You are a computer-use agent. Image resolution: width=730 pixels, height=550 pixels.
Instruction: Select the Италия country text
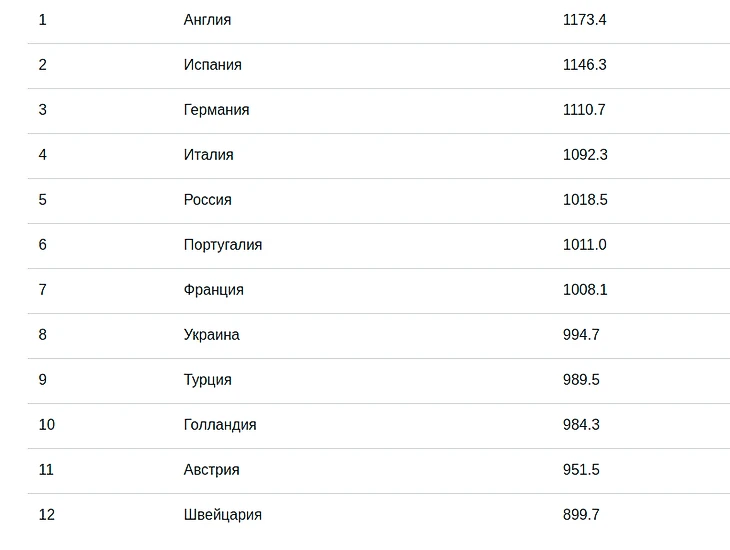click(208, 155)
